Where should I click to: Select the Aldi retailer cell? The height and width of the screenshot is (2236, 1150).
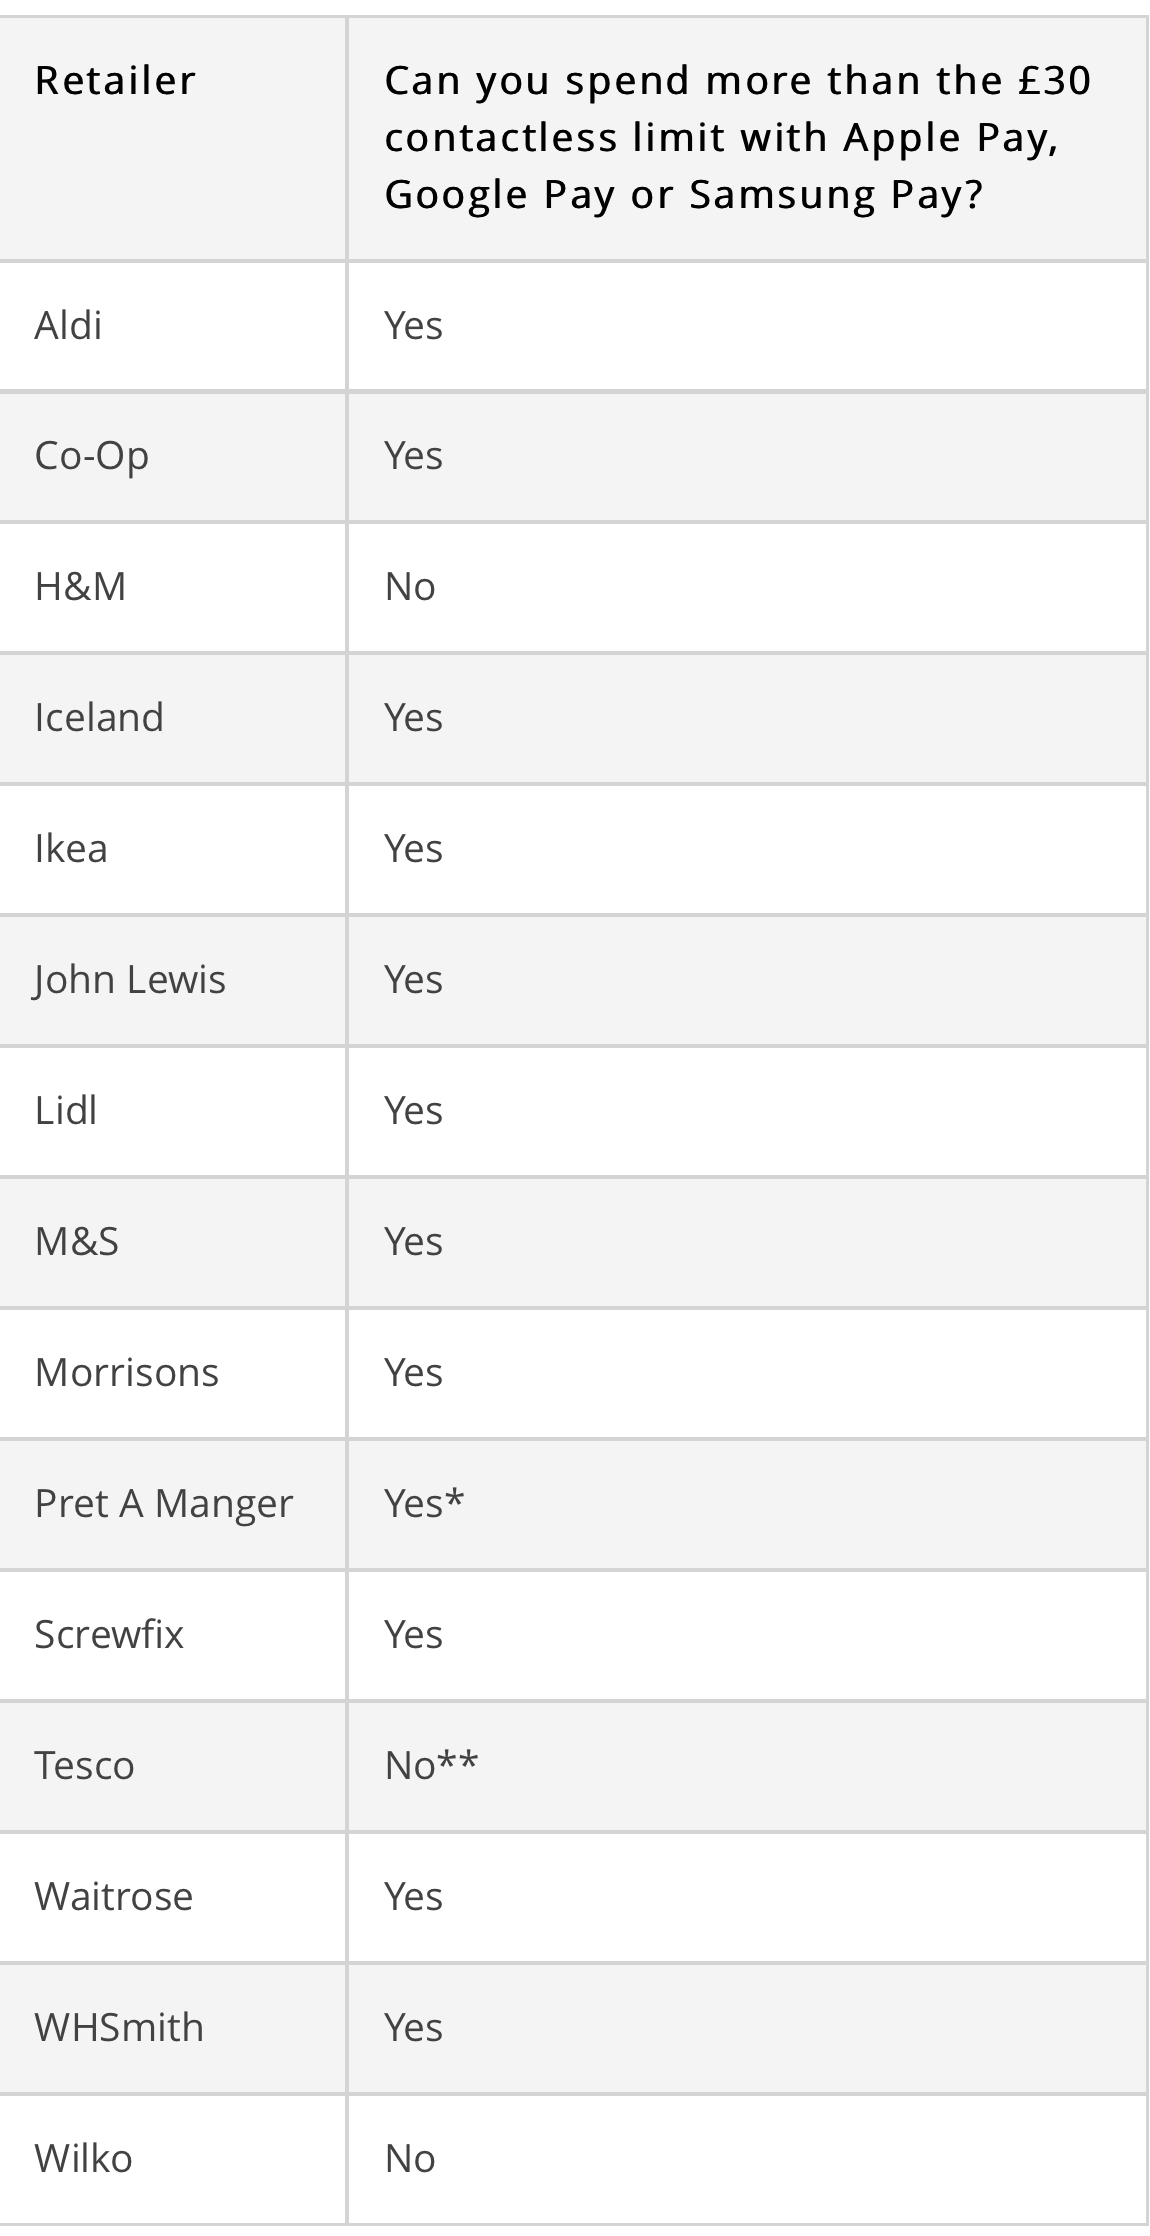[x=68, y=325]
